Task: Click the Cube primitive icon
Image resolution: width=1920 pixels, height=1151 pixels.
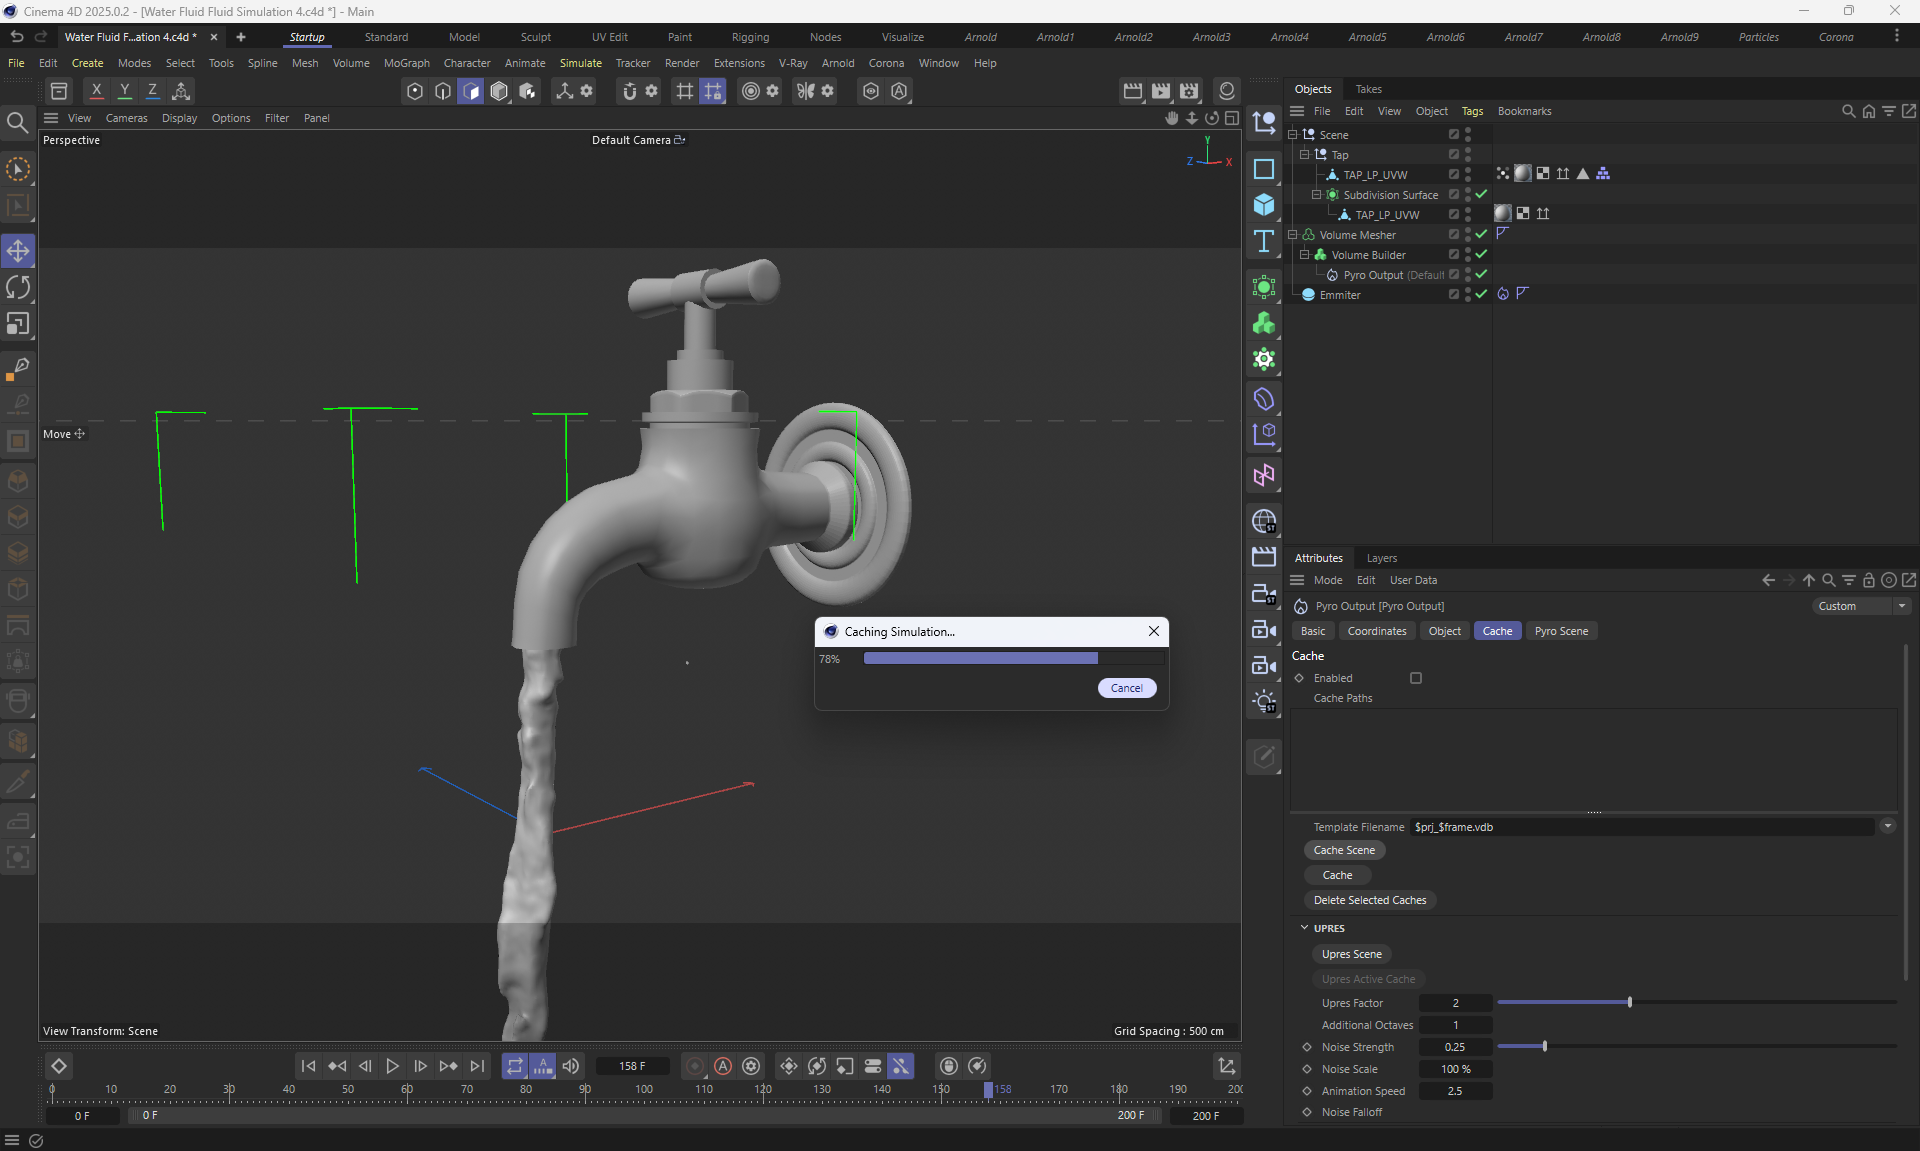Action: click(x=1264, y=205)
